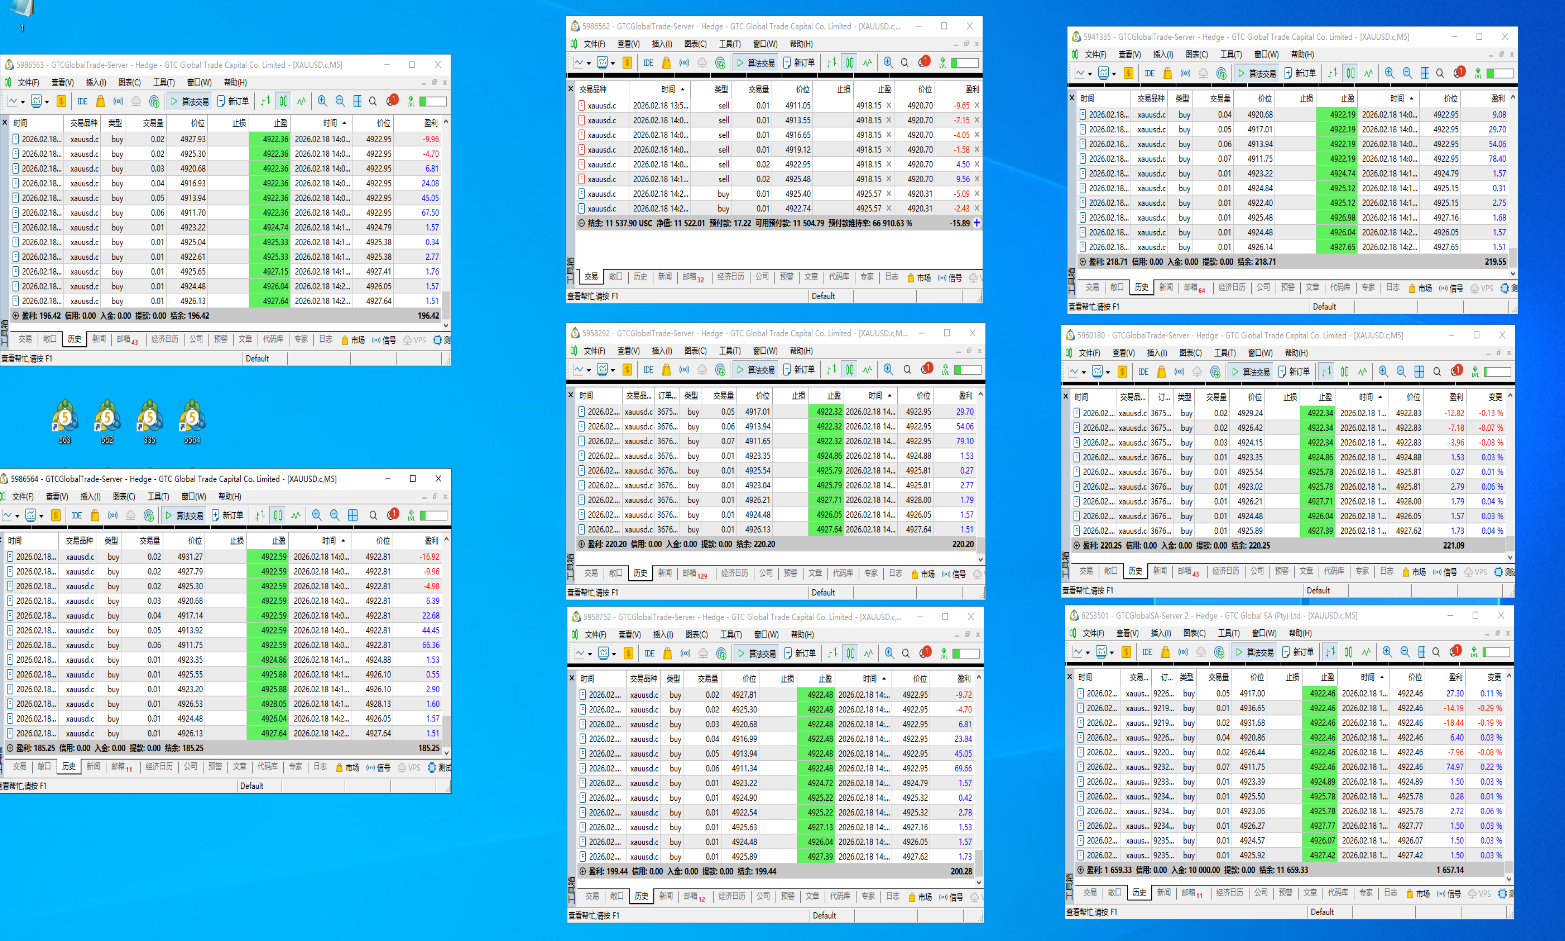
Task: Zoom out the chart in window 5941335
Action: point(1407,73)
